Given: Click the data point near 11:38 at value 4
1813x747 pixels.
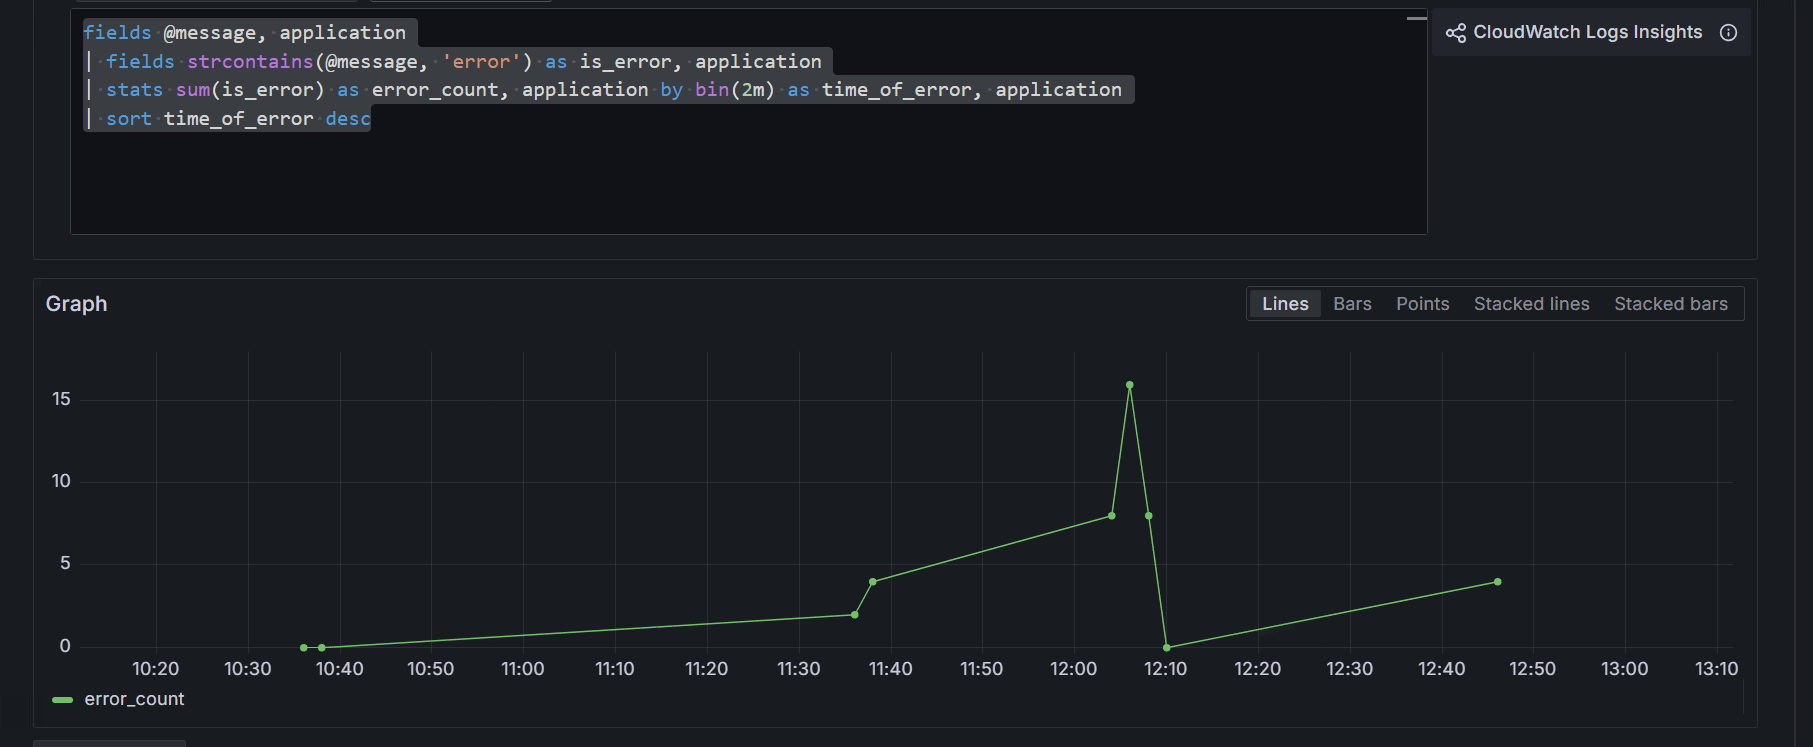Looking at the screenshot, I should coord(873,582).
